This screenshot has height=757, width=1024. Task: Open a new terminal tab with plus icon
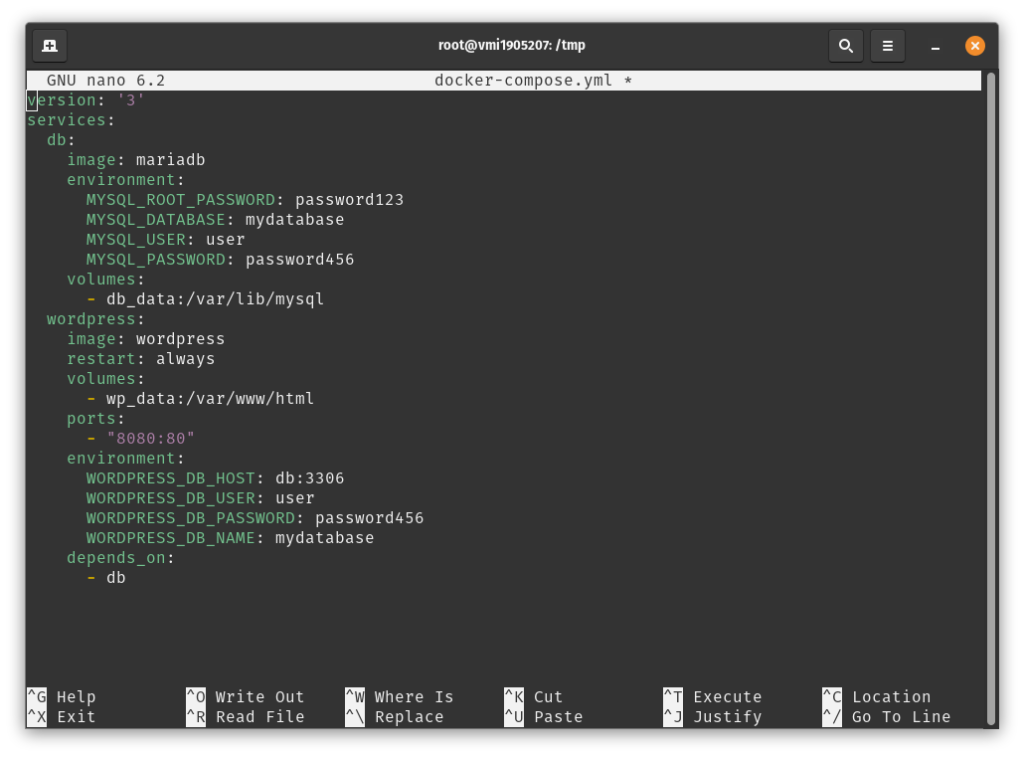[x=50, y=46]
